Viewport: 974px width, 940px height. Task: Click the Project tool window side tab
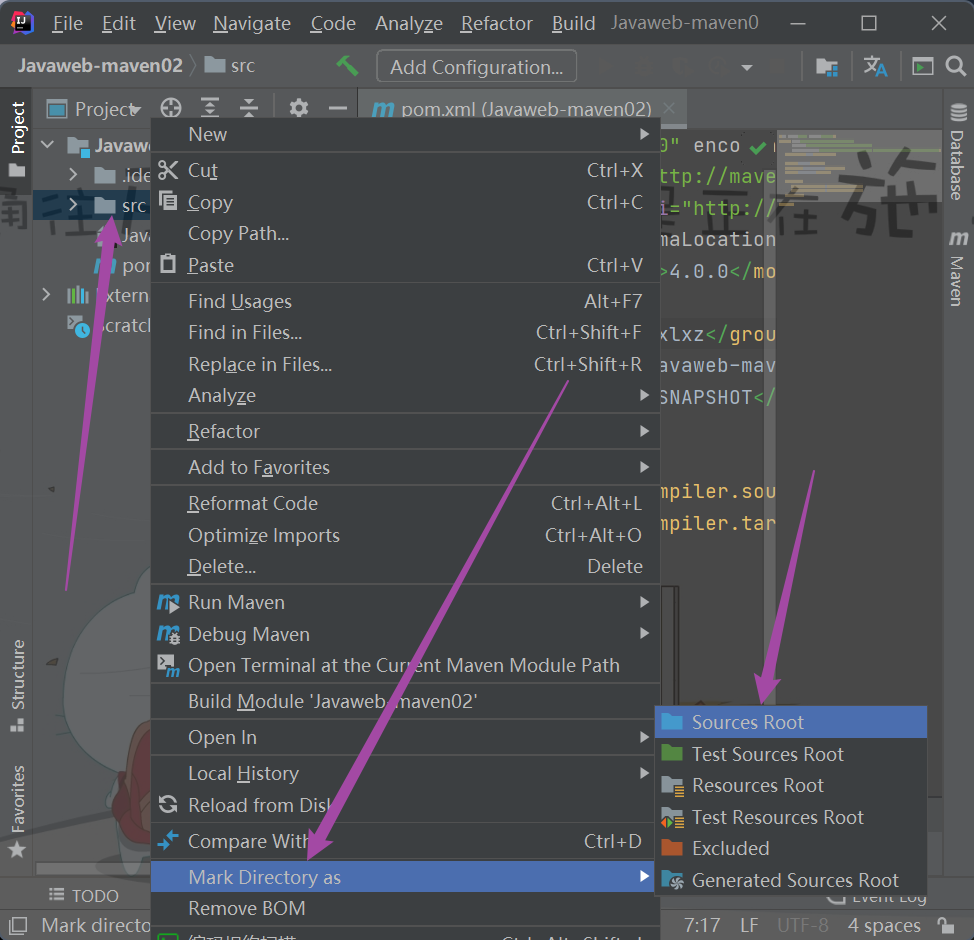[17, 139]
